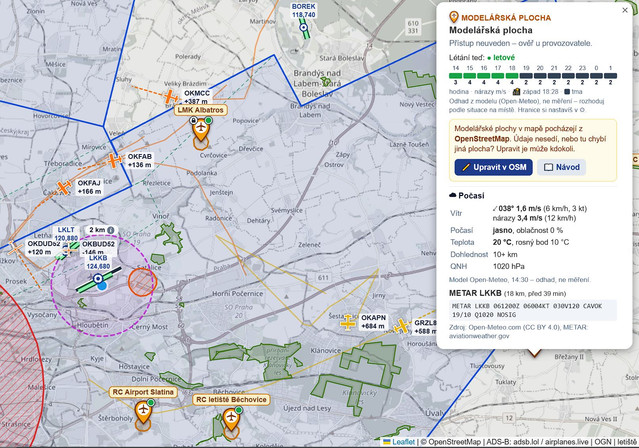The height and width of the screenshot is (448, 639).
Task: Click the RC Airport Slatina name label
Action: (x=143, y=392)
